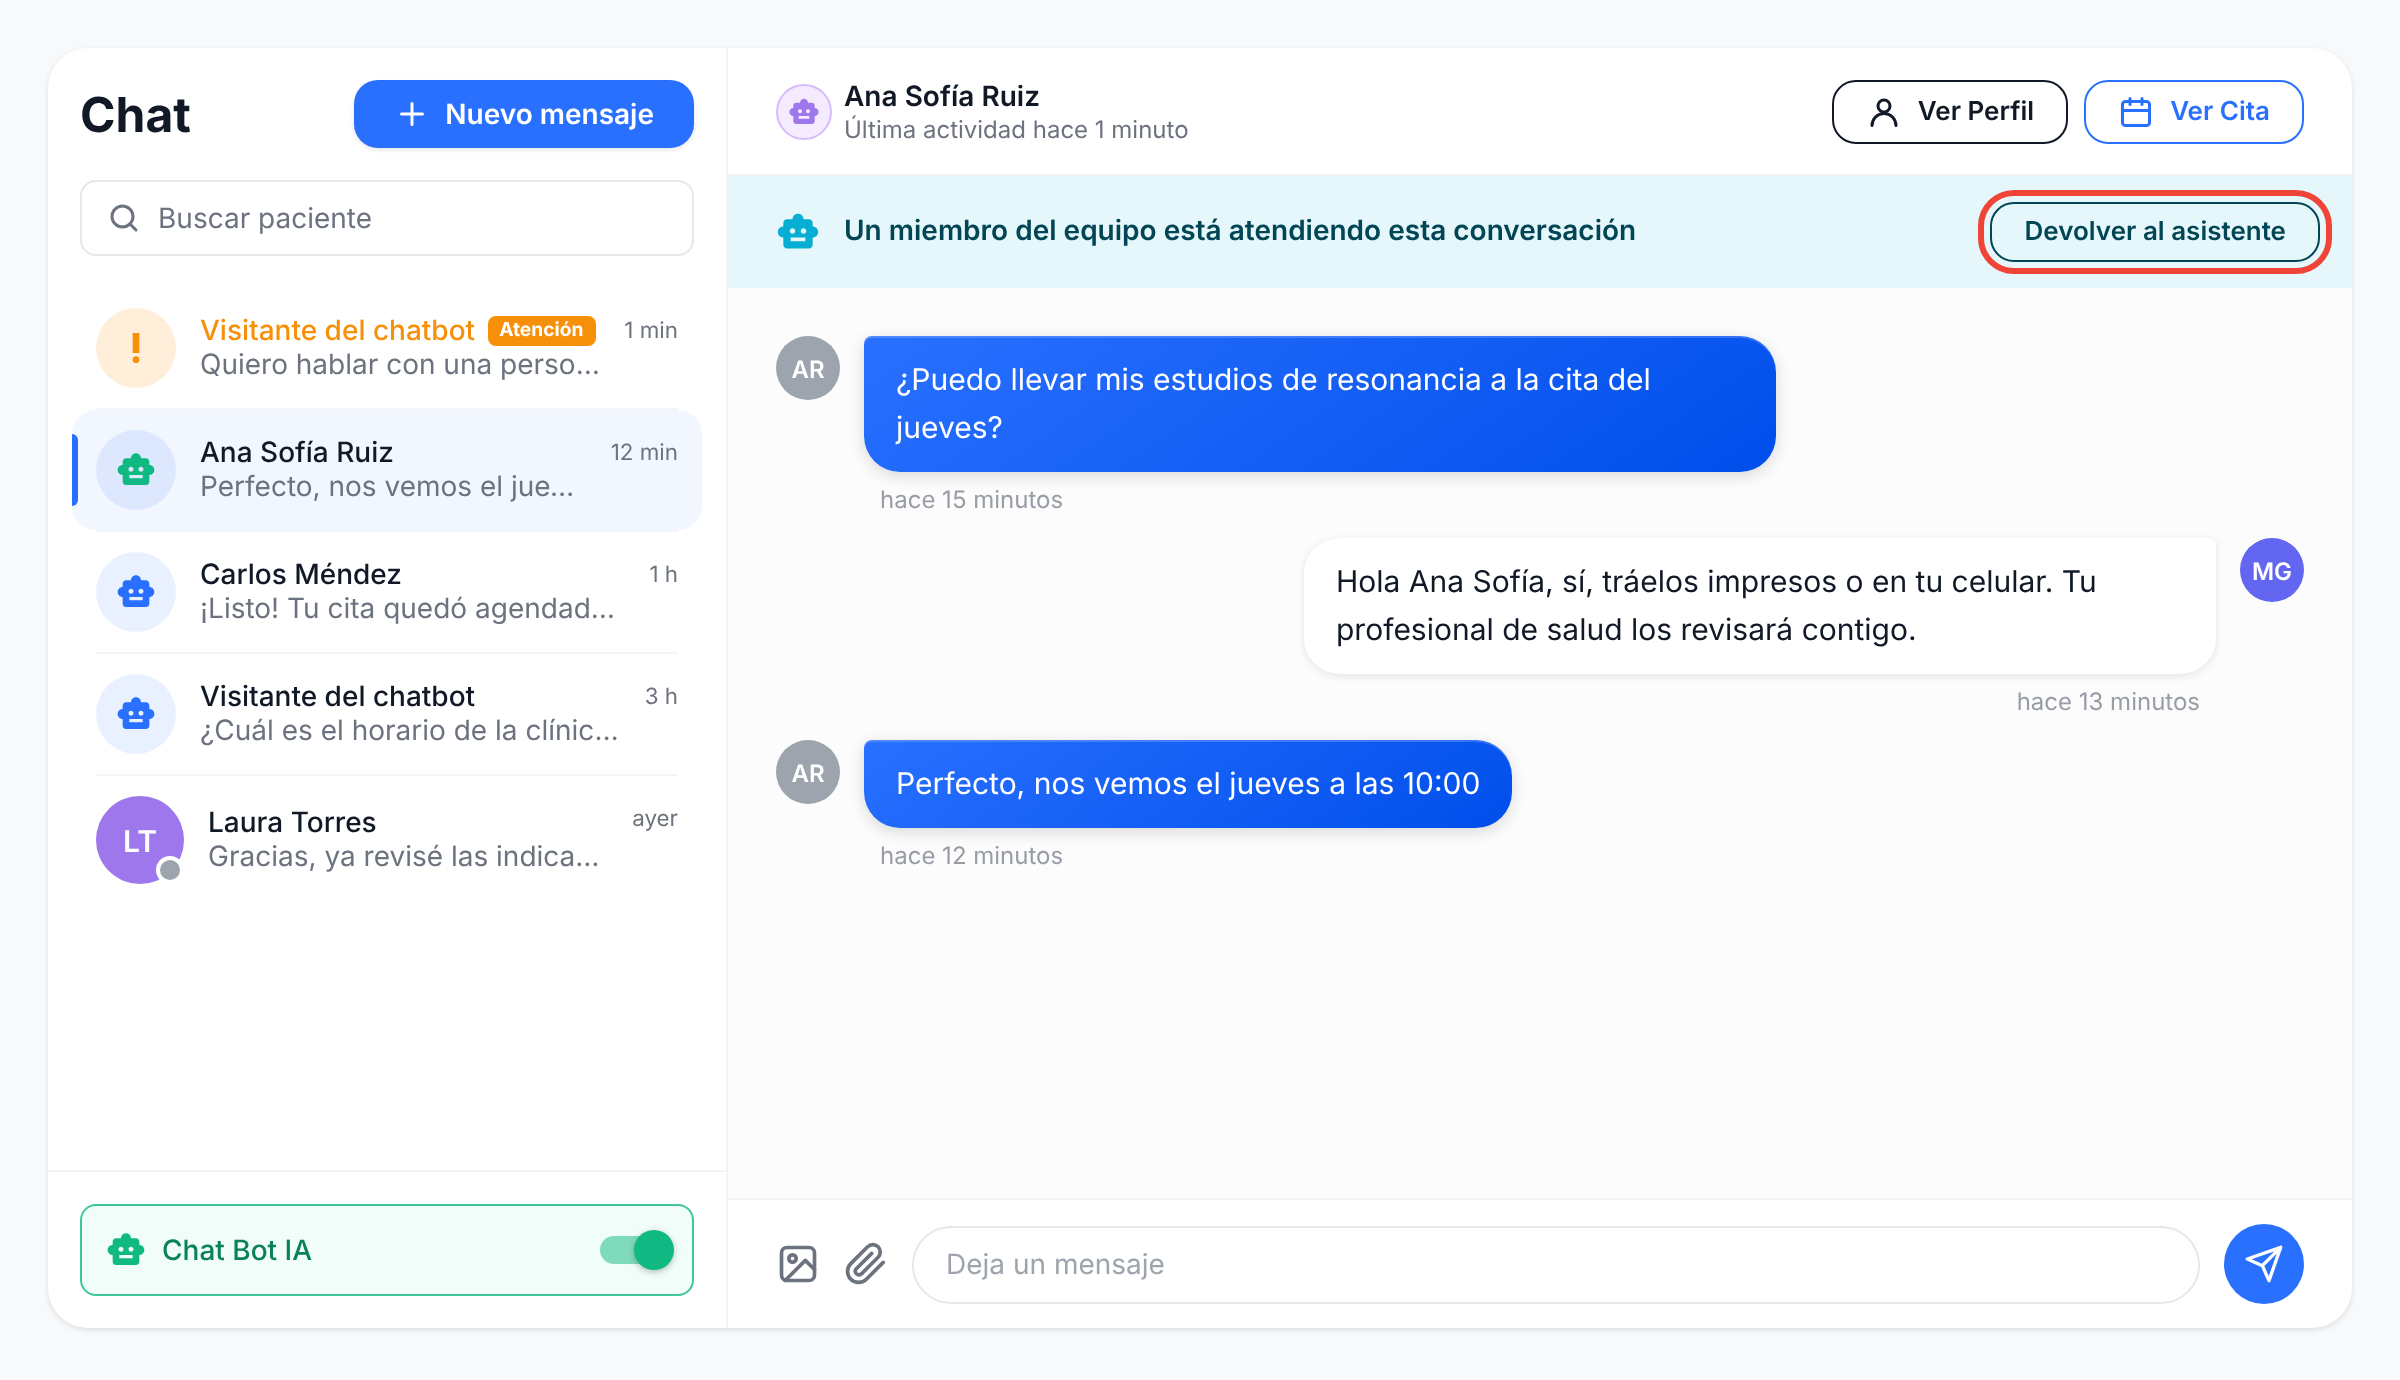Send message with paper plane button
The height and width of the screenshot is (1380, 2400).
(x=2263, y=1264)
